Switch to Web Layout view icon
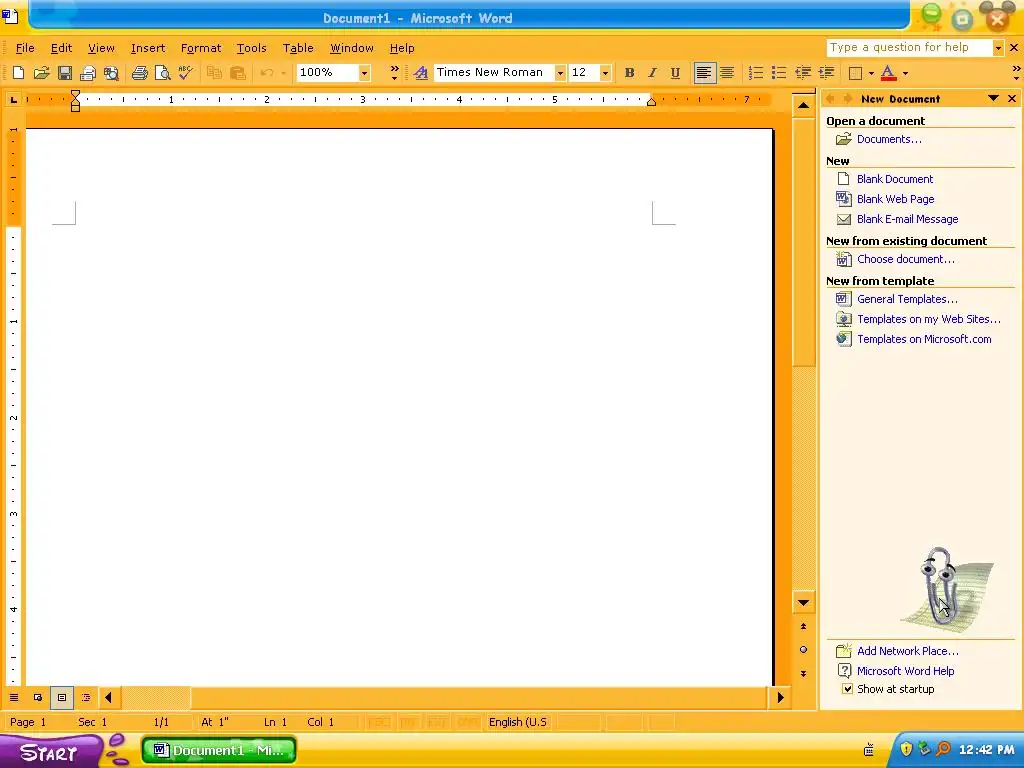The height and width of the screenshot is (768, 1024). click(x=38, y=697)
